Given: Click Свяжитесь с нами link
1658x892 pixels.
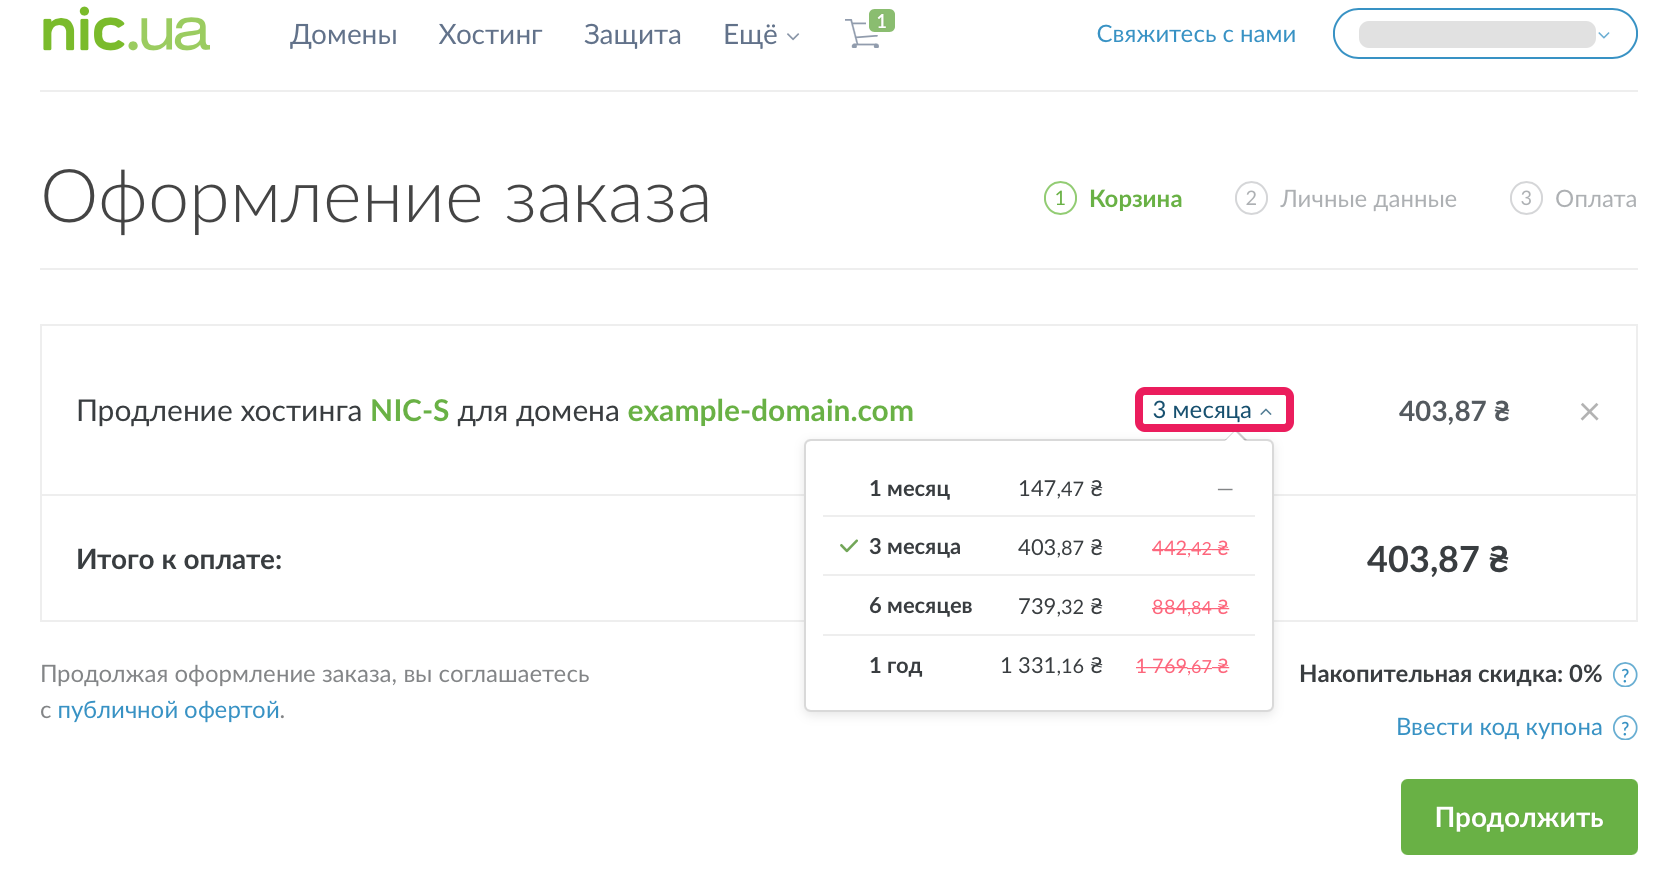Looking at the screenshot, I should coord(1196,34).
